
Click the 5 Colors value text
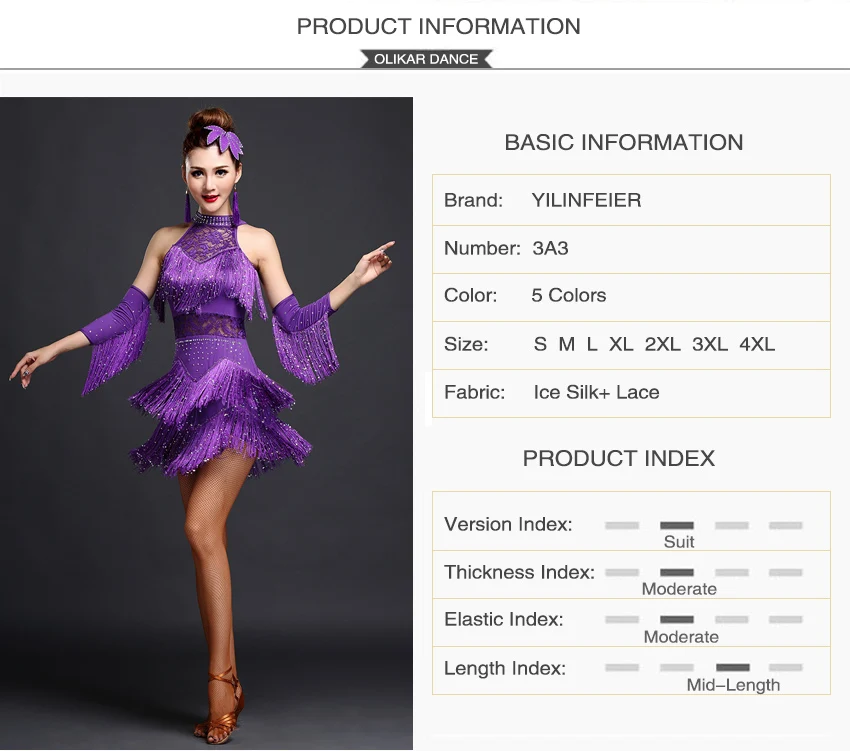point(569,296)
